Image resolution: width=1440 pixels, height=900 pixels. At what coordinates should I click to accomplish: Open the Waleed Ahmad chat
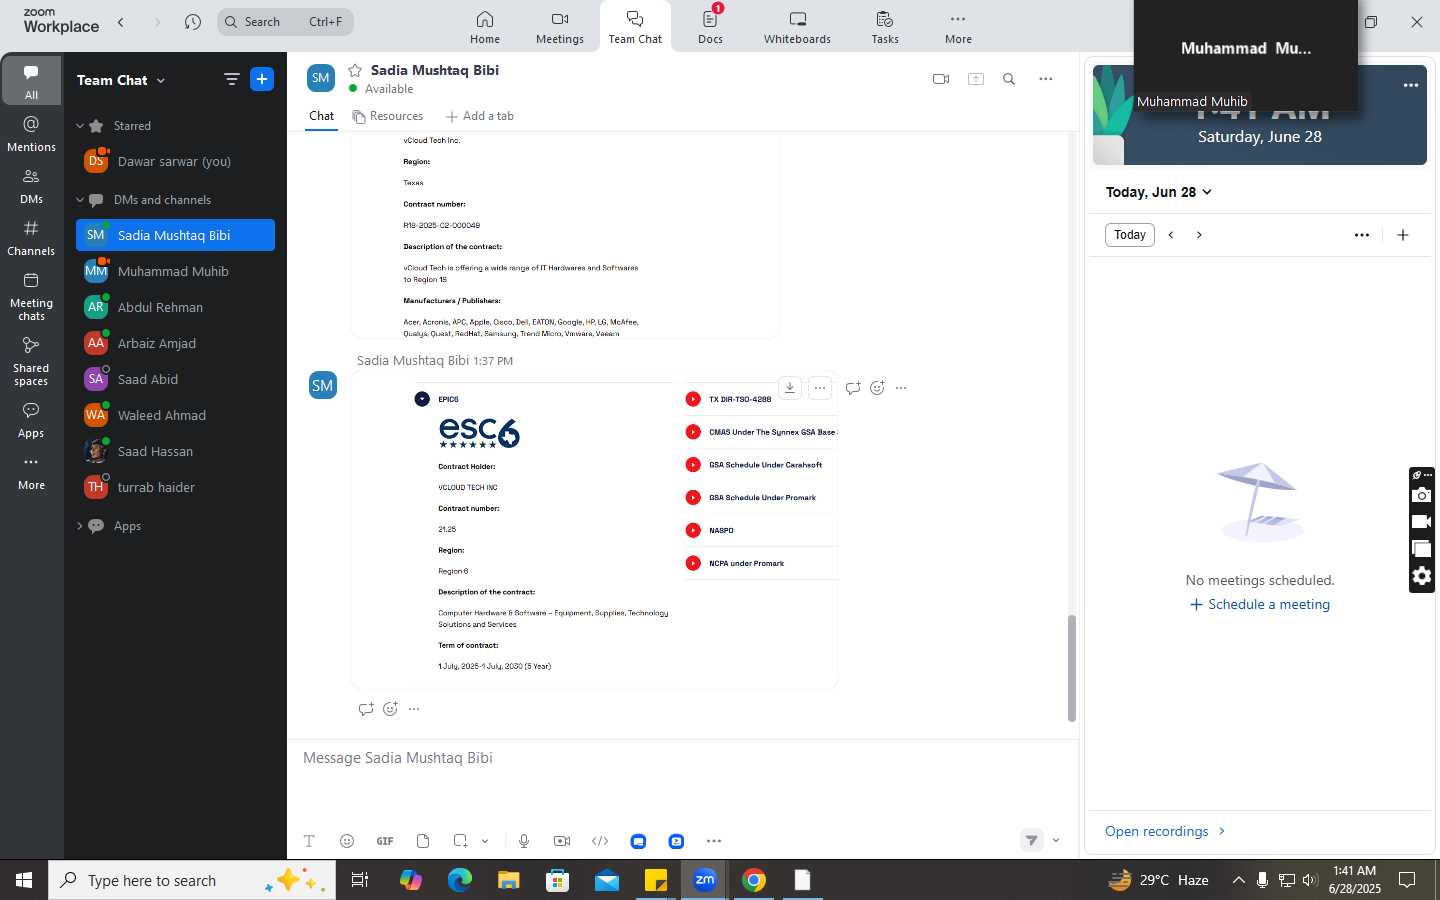[x=175, y=415]
